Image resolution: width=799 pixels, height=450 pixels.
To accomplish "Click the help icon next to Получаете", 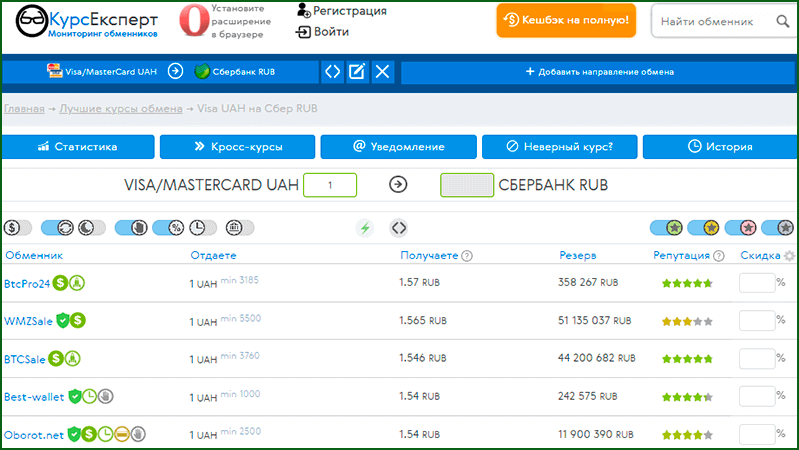I will (467, 256).
